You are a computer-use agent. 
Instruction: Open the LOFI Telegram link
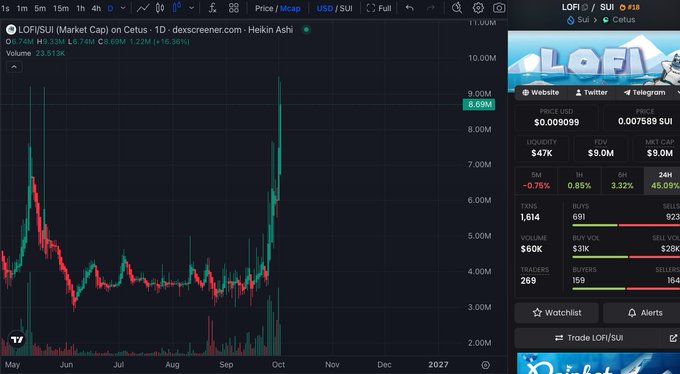(x=644, y=92)
